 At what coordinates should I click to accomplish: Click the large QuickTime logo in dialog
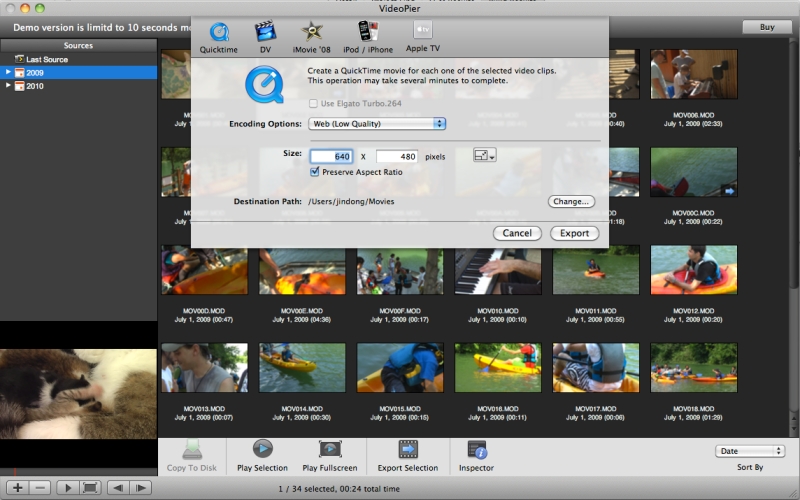click(x=264, y=86)
